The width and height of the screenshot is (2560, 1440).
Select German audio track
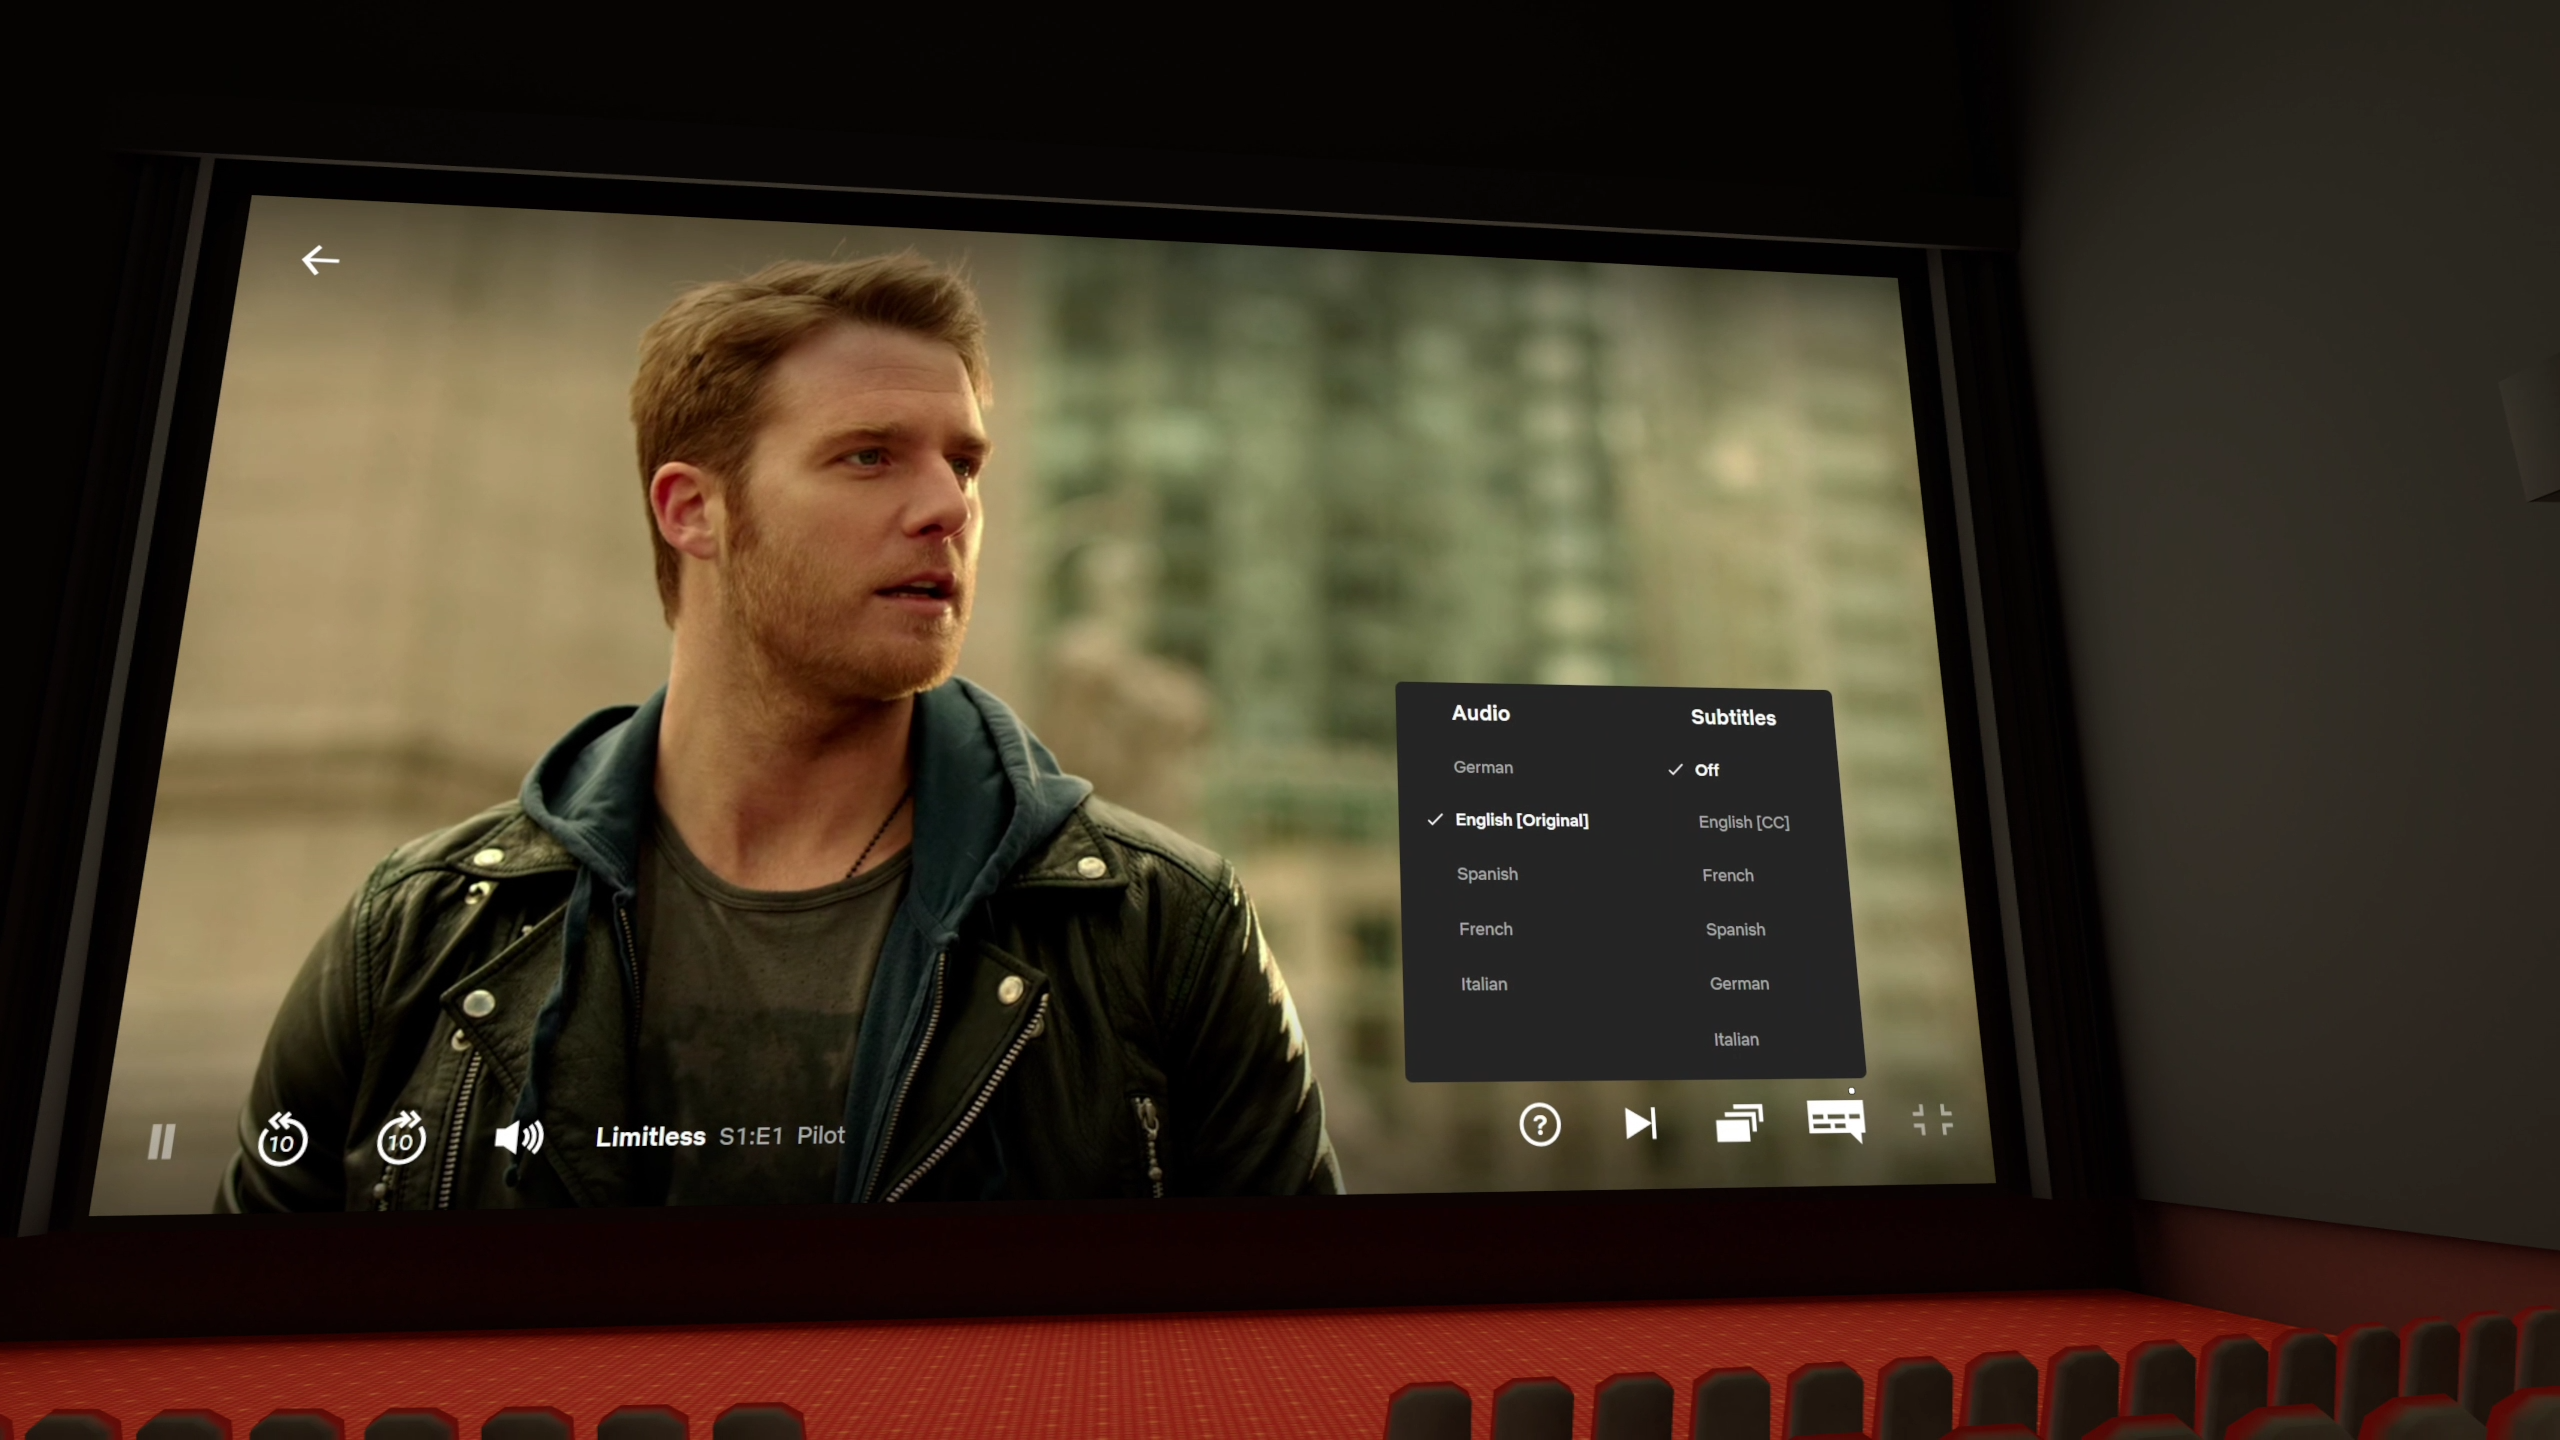(x=1482, y=767)
